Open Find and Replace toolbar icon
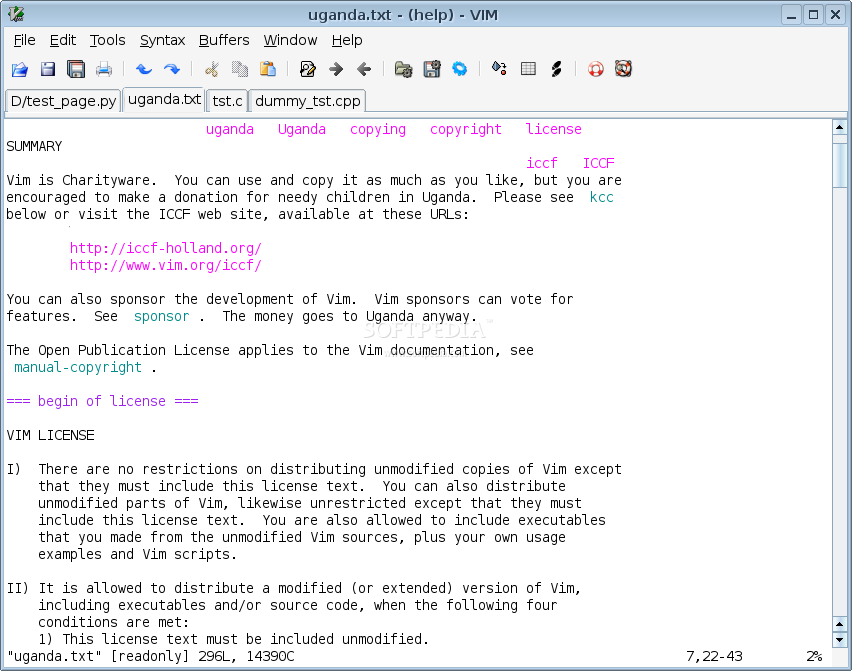The image size is (852, 671). click(x=308, y=69)
